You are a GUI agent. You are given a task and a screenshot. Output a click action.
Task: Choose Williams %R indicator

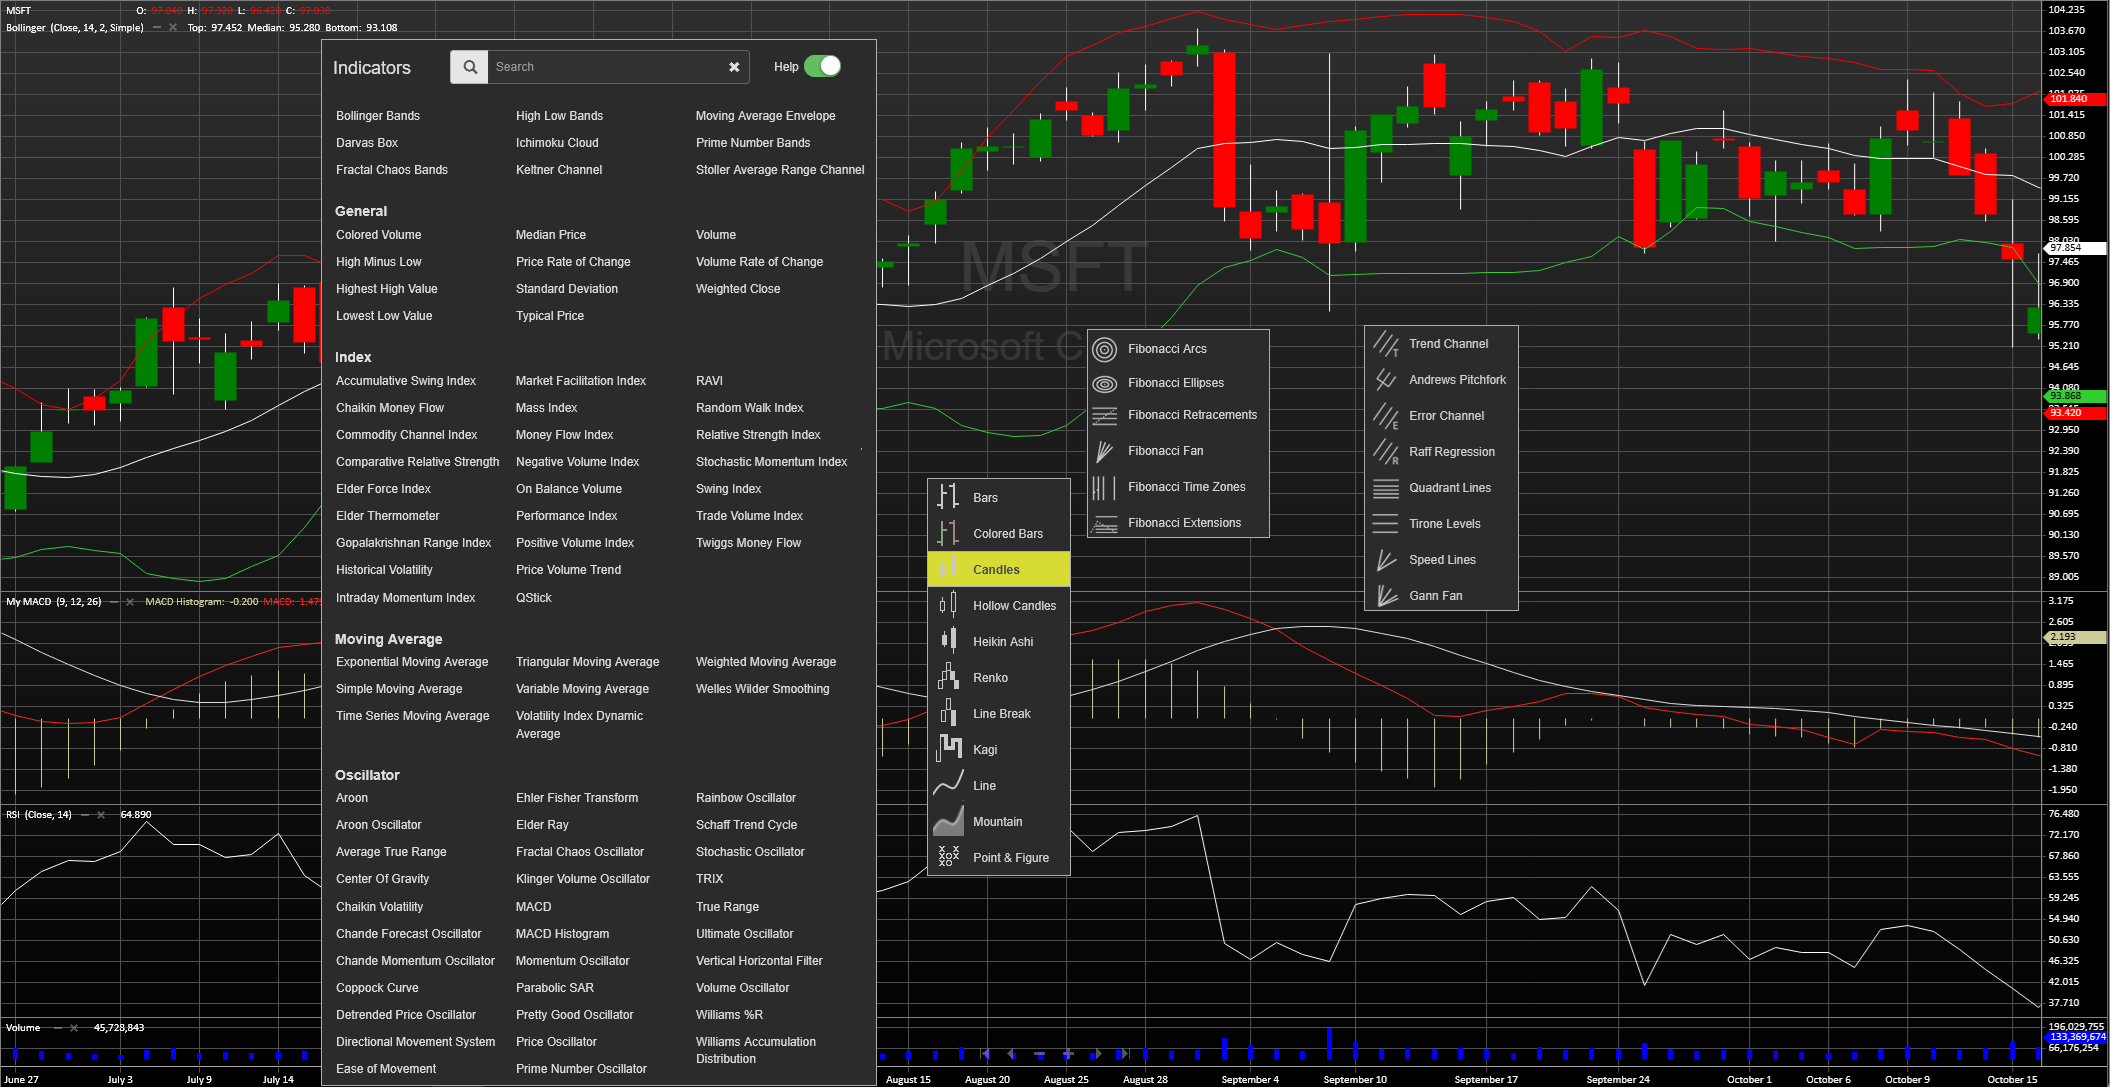tap(729, 1015)
